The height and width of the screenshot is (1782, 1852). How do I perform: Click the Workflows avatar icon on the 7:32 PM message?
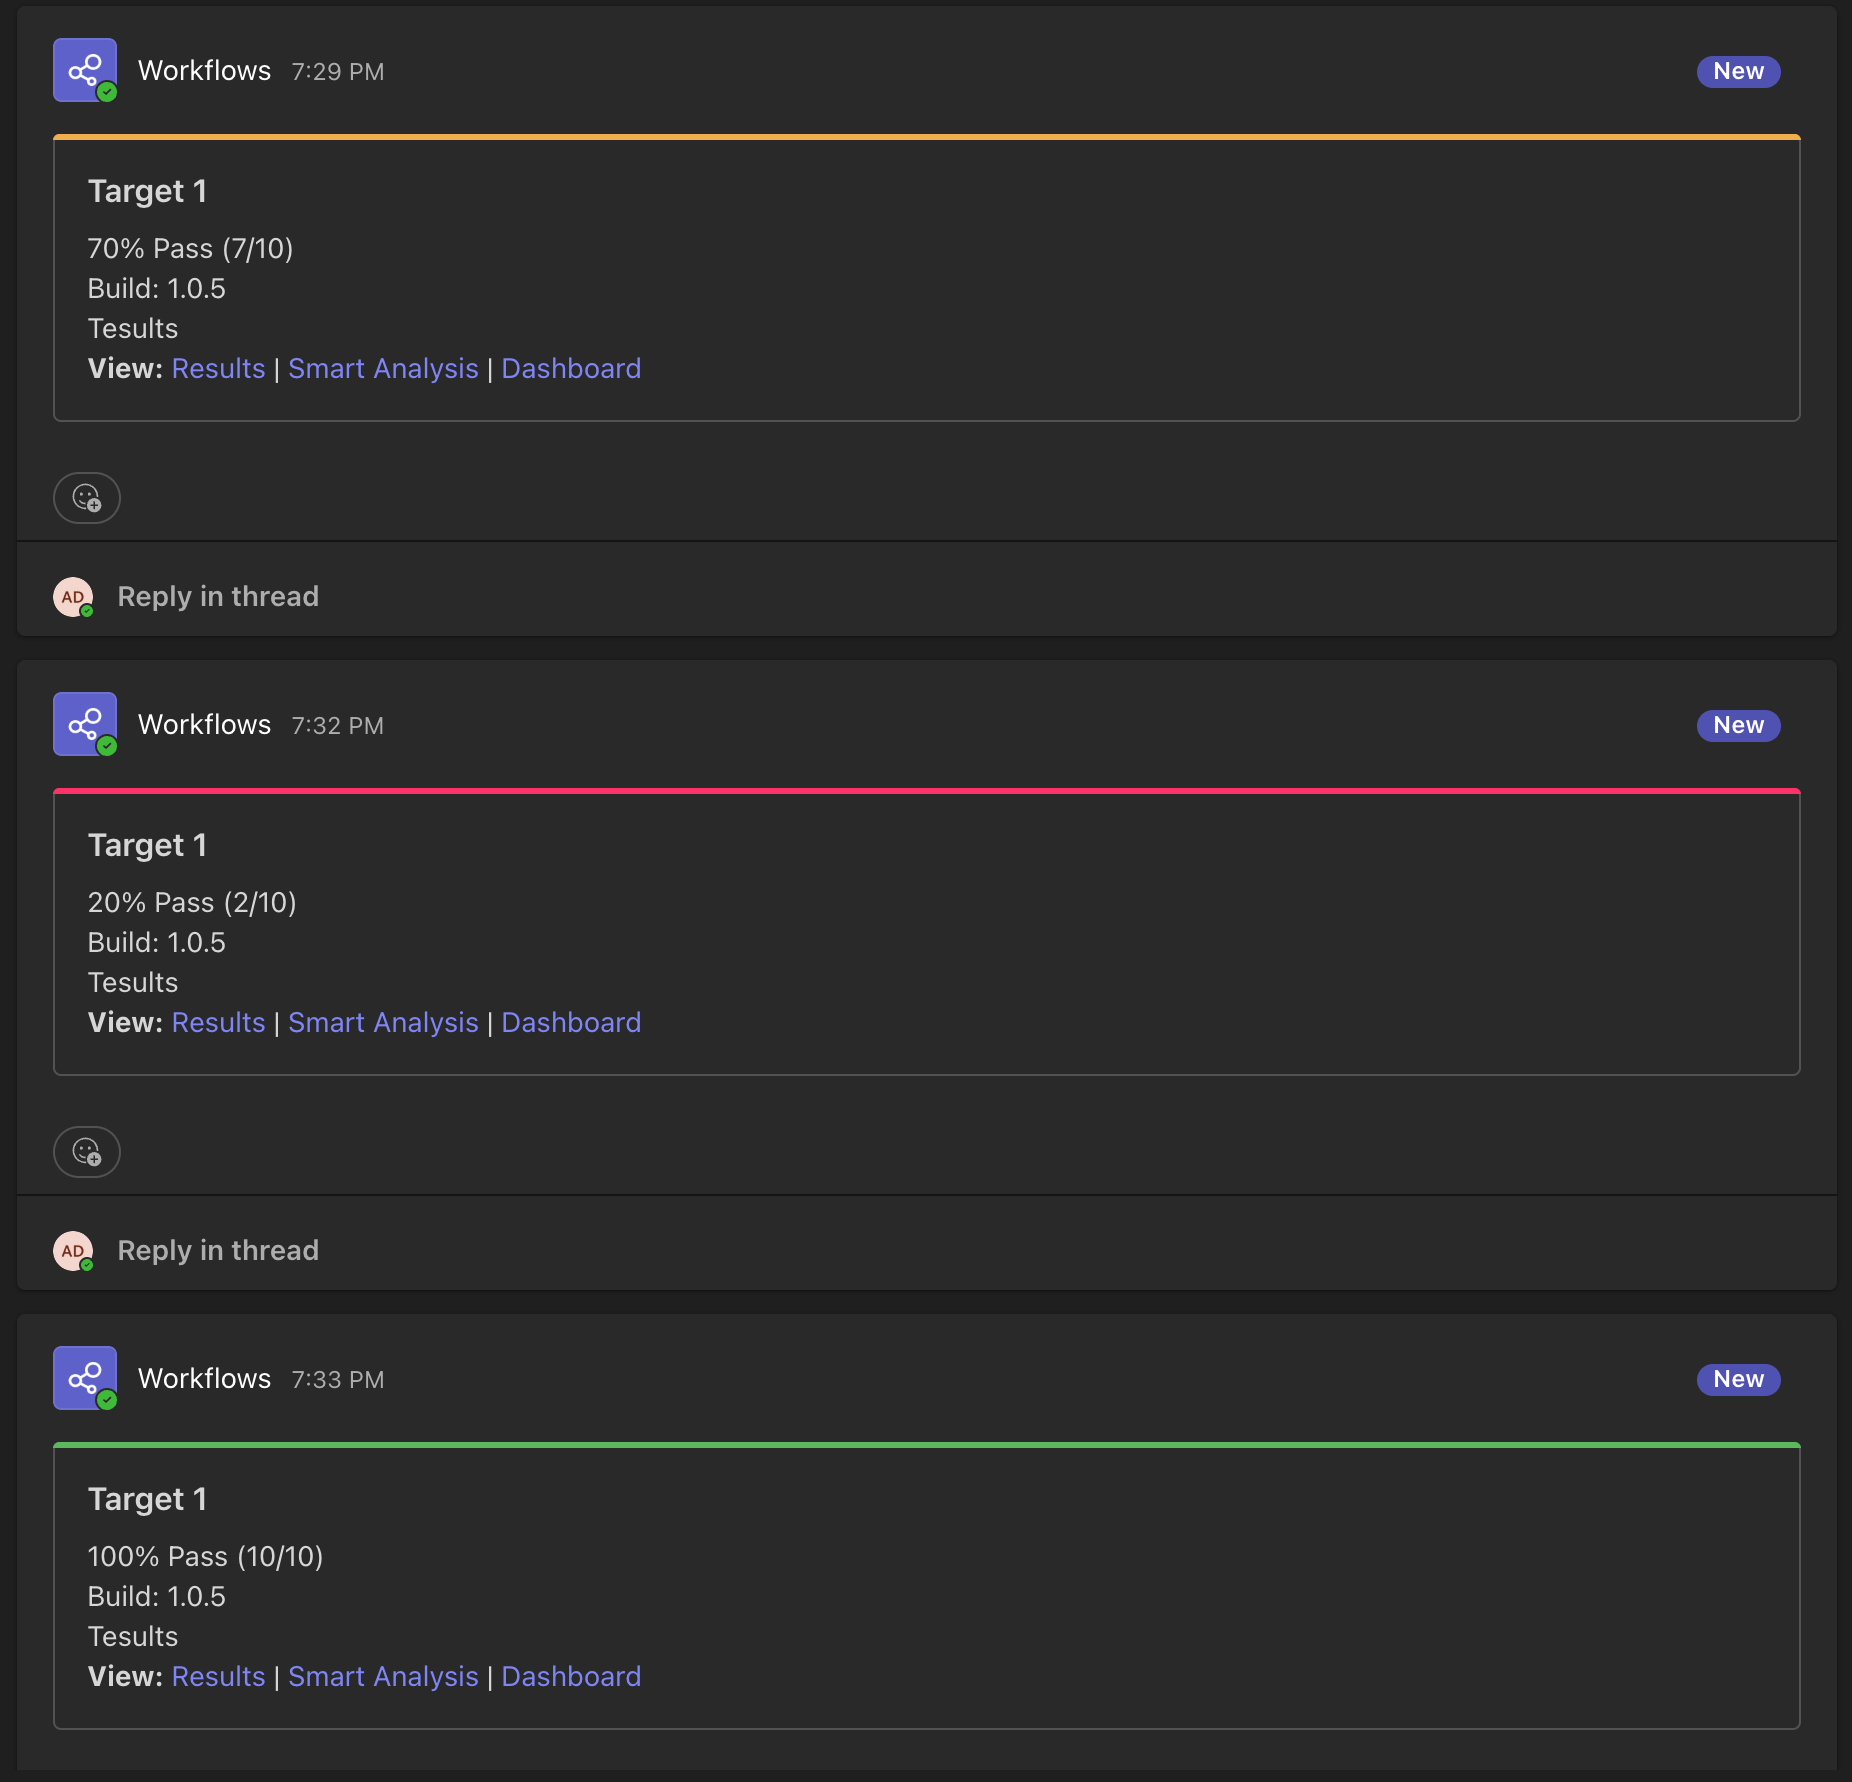[x=85, y=724]
